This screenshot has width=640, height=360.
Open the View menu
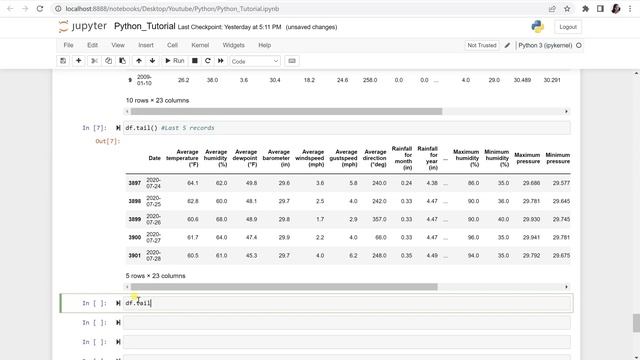(118, 45)
